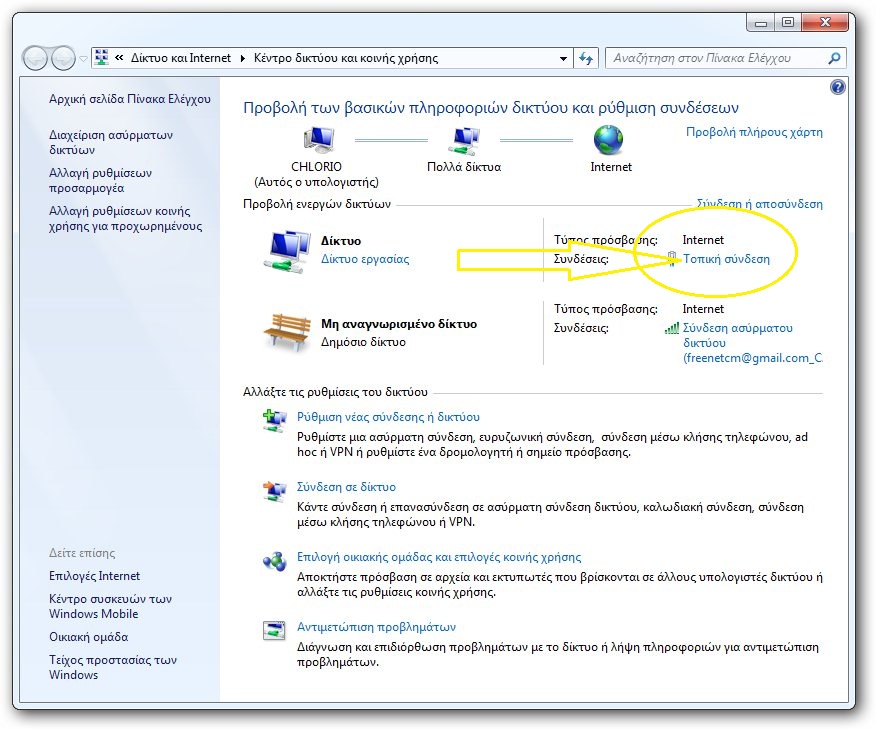Open Σύνδεση ασύρματου δικτύου link
876x730 pixels.
753,343
